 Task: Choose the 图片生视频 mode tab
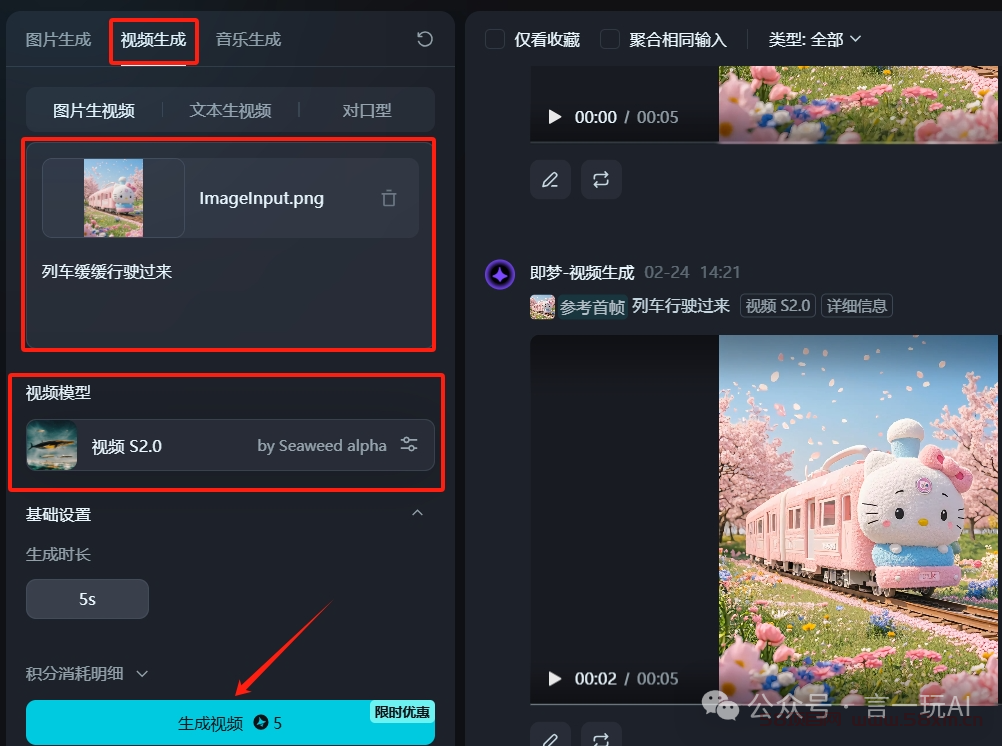pyautogui.click(x=94, y=111)
